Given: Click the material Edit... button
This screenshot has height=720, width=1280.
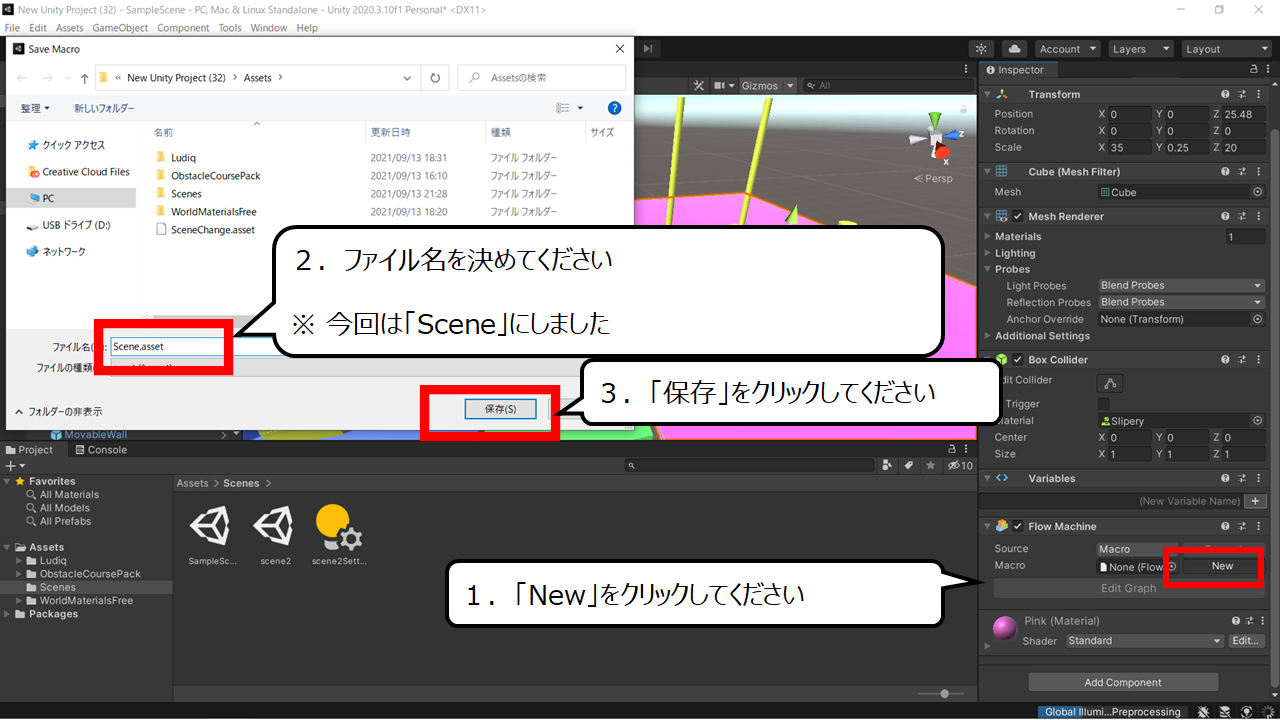Looking at the screenshot, I should tap(1246, 641).
